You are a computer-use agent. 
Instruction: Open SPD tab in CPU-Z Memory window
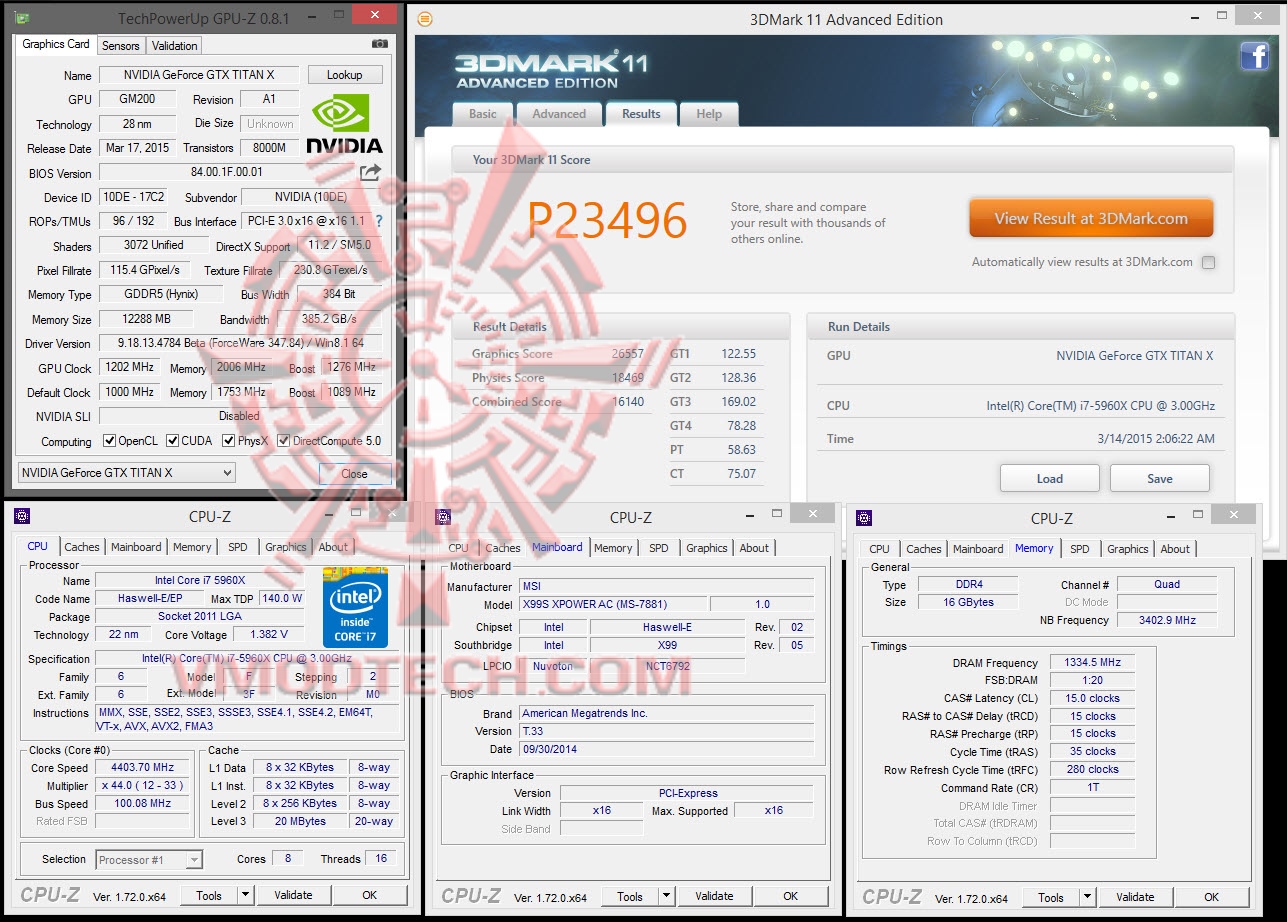pyautogui.click(x=1080, y=549)
